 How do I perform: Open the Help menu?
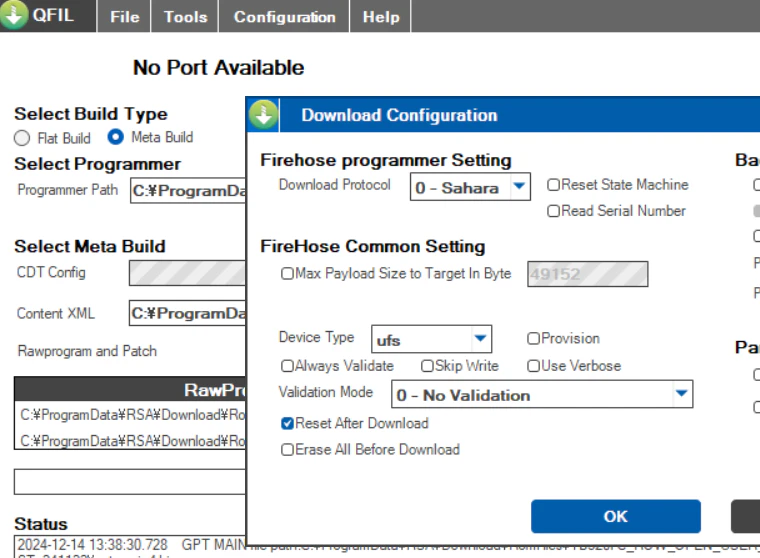[x=381, y=17]
